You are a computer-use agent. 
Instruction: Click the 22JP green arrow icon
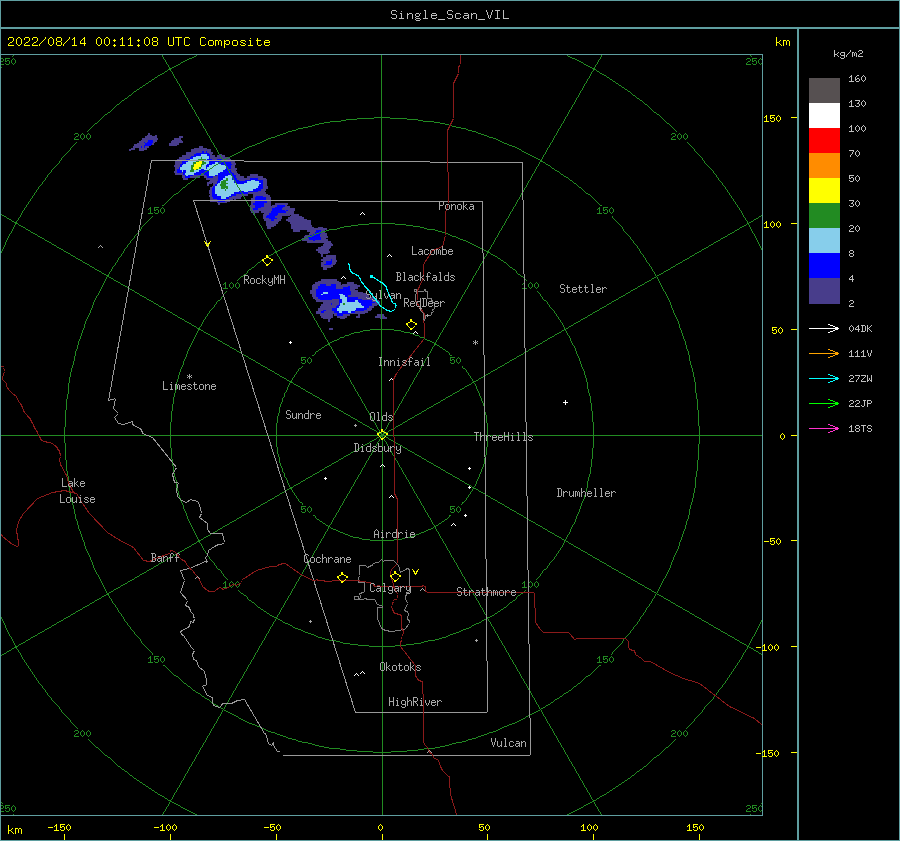click(824, 404)
